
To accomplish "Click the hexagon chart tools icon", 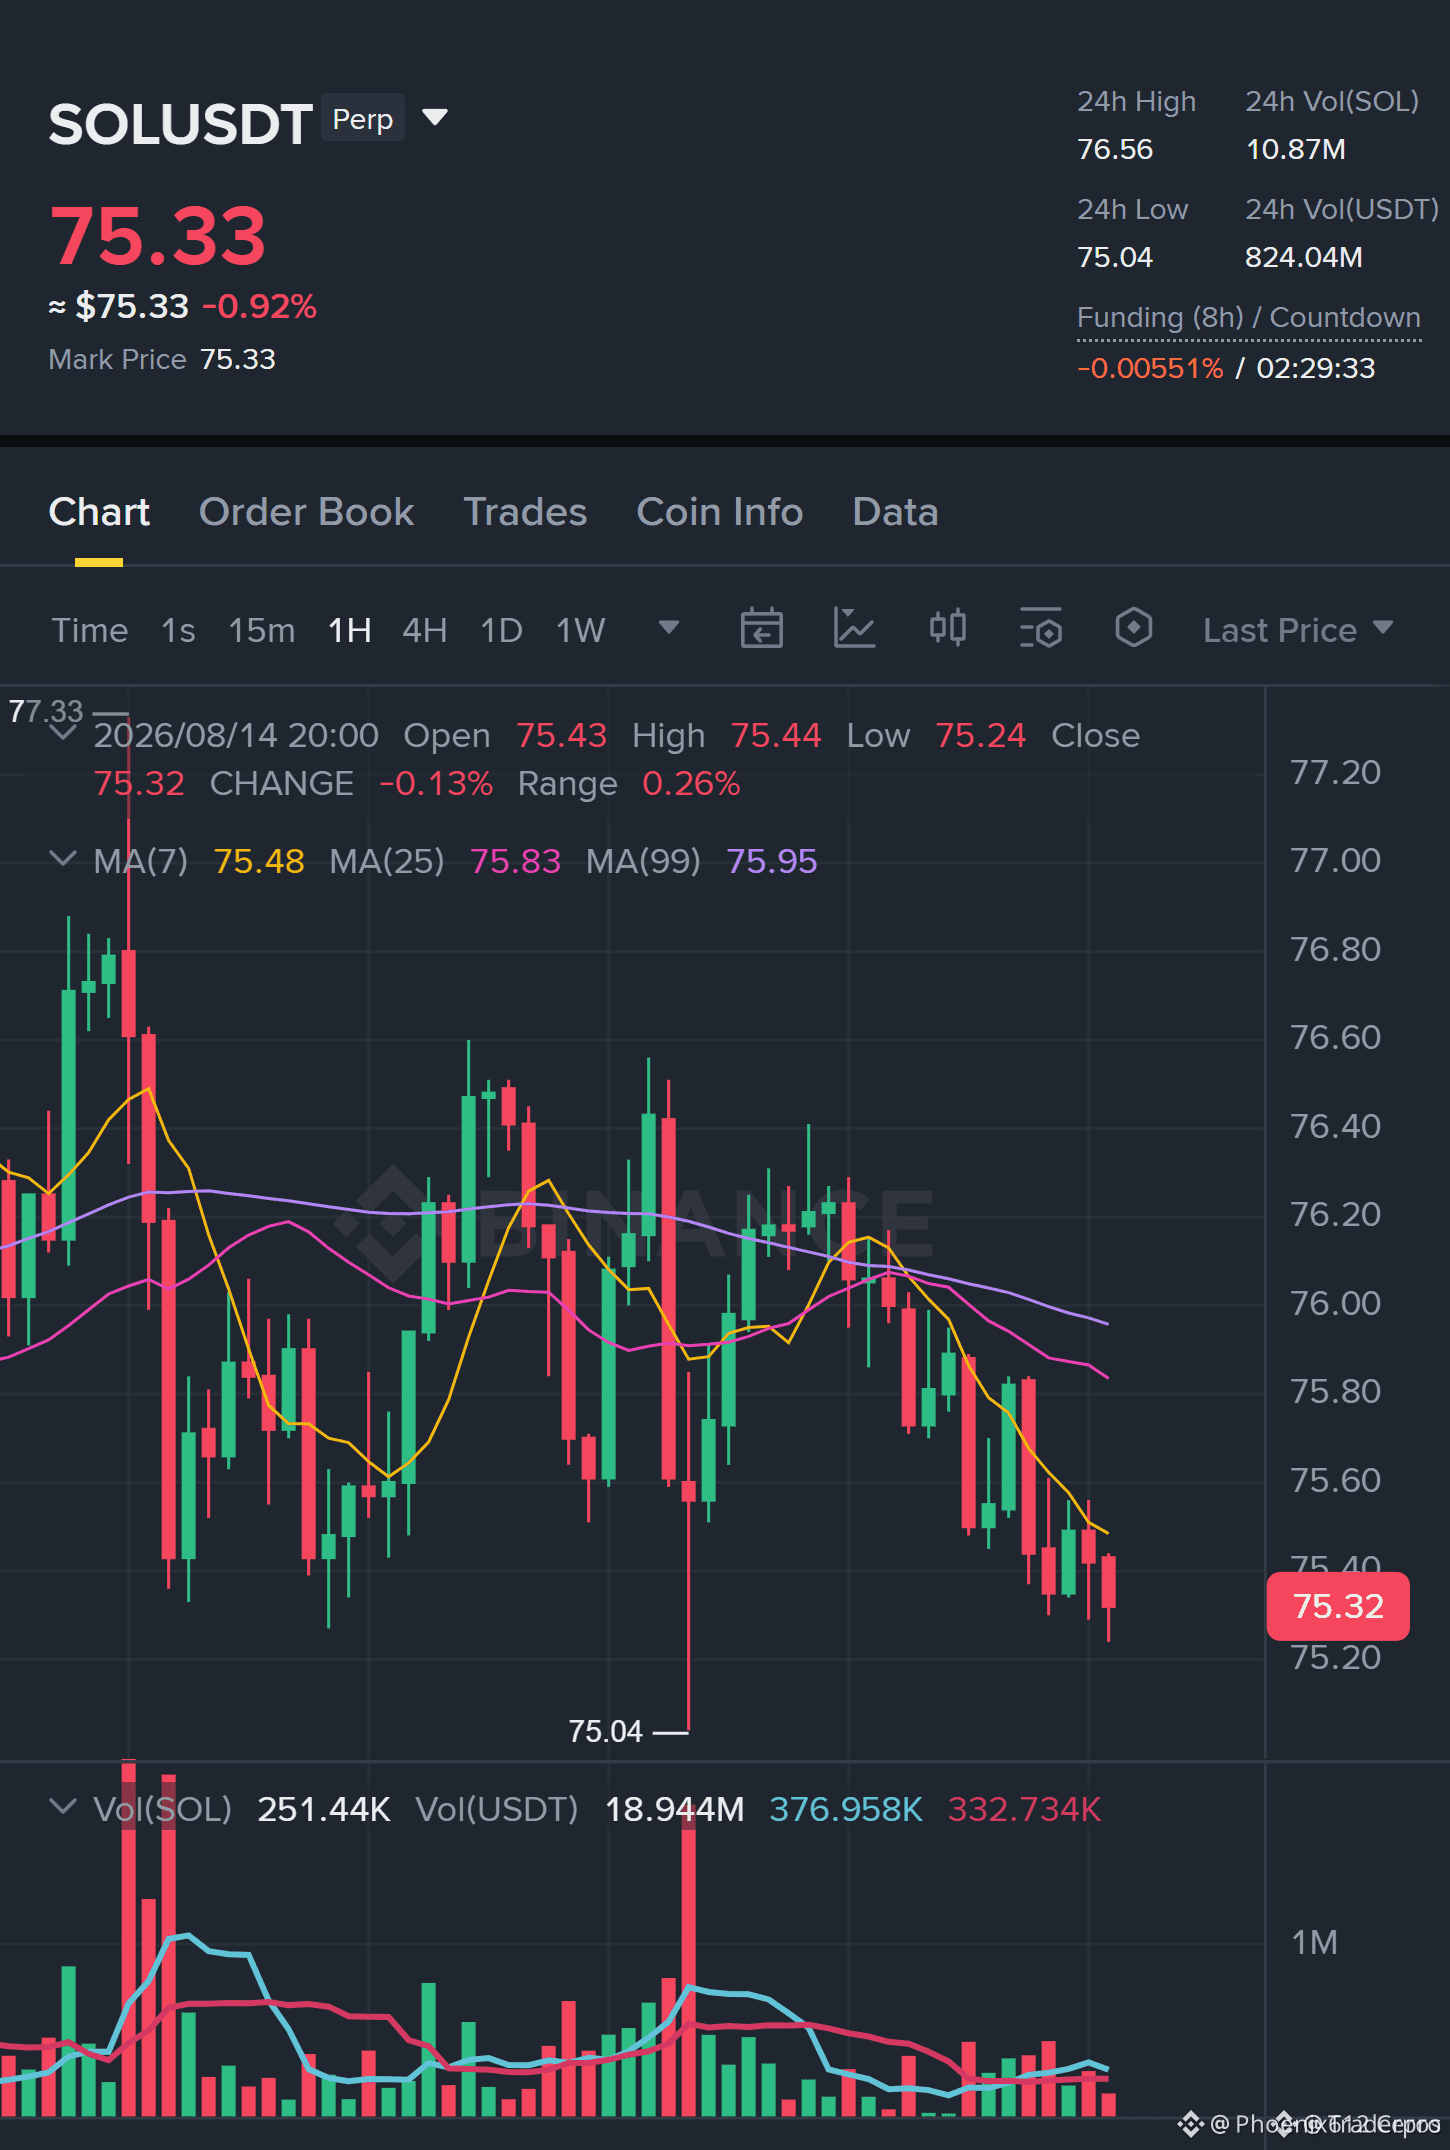I will [1134, 629].
